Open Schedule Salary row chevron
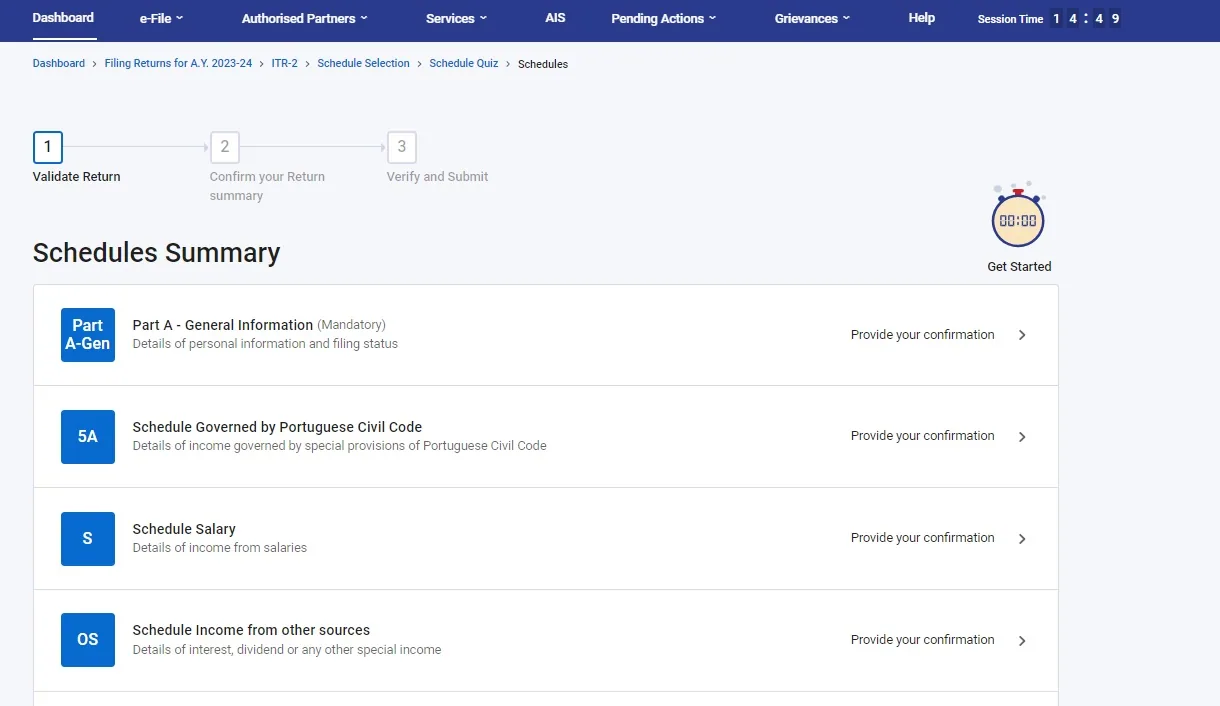Screen dimensions: 1220x706 pos(1022,539)
